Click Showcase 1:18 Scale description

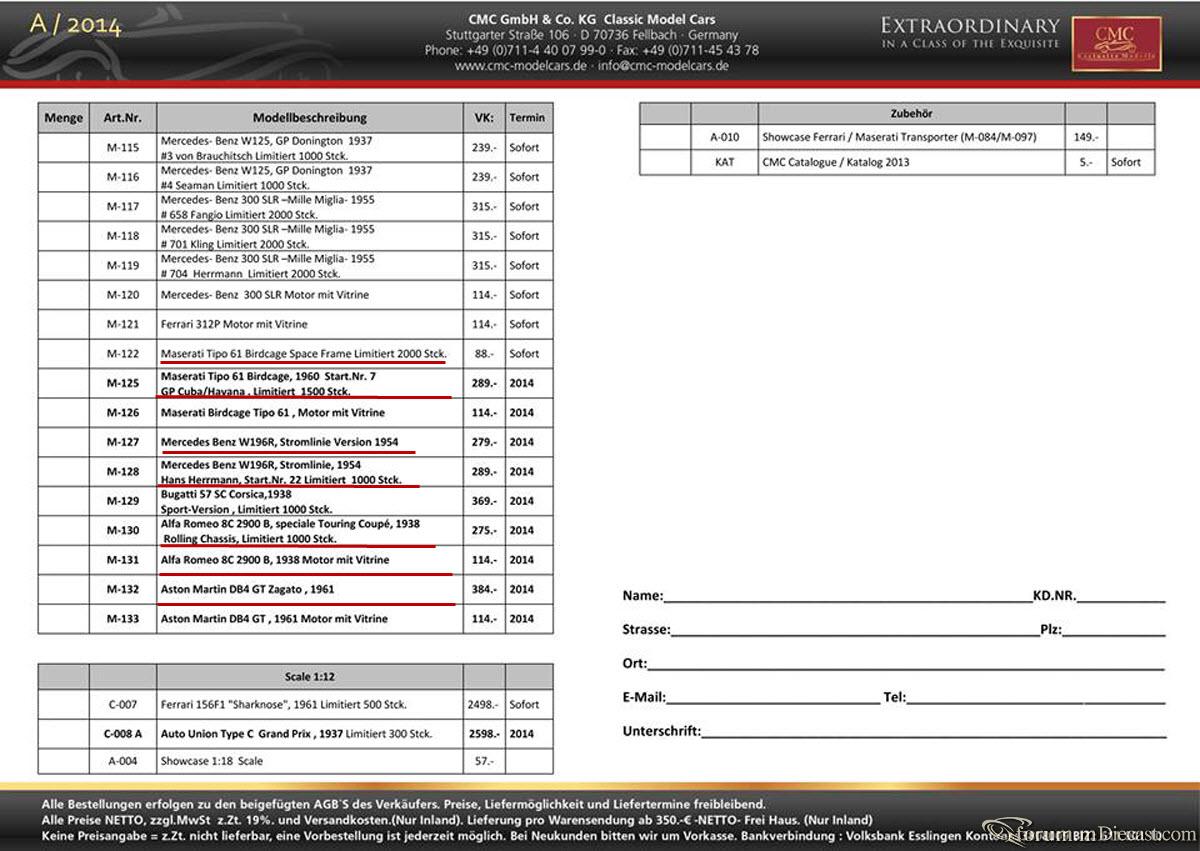point(212,761)
